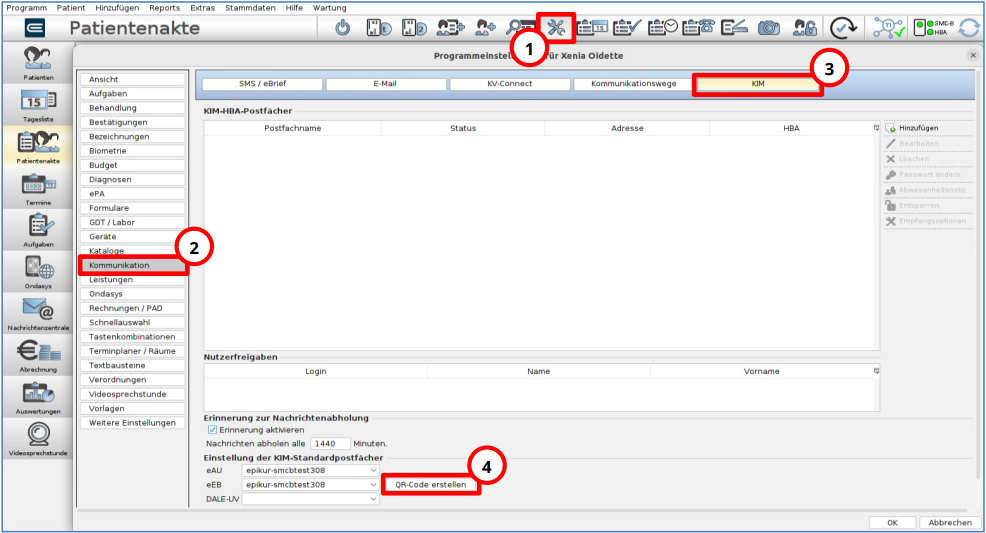This screenshot has width=986, height=533.
Task: Switch to the E-Mail tab
Action: coord(385,83)
